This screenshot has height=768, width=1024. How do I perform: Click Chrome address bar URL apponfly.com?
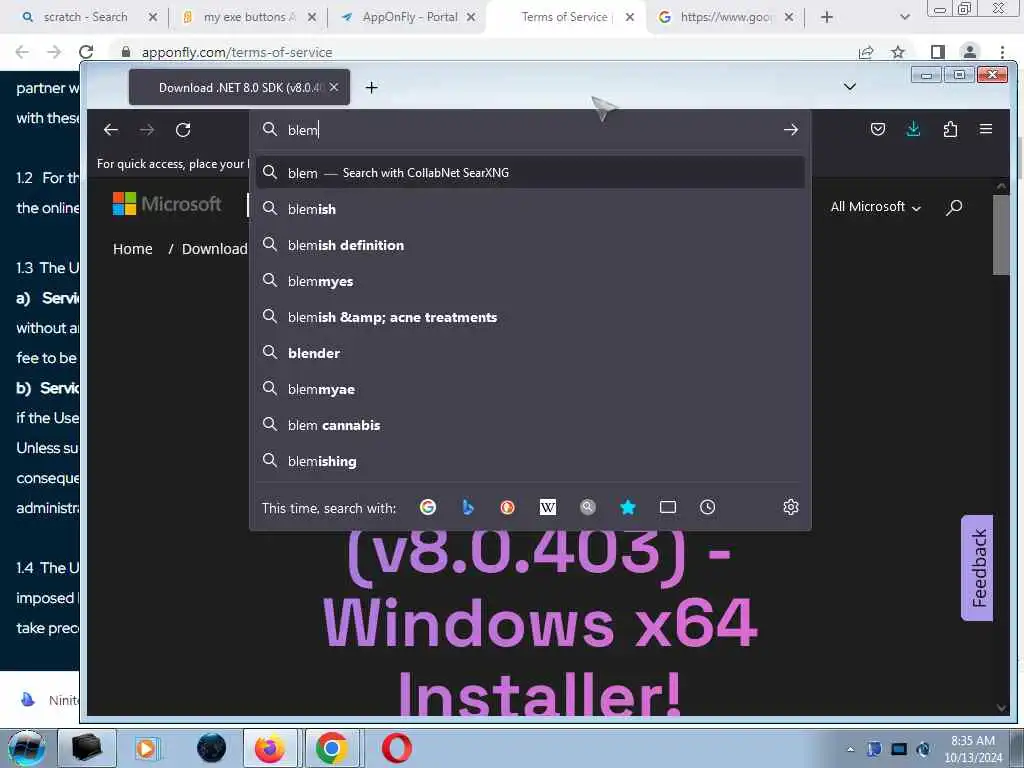pos(237,52)
